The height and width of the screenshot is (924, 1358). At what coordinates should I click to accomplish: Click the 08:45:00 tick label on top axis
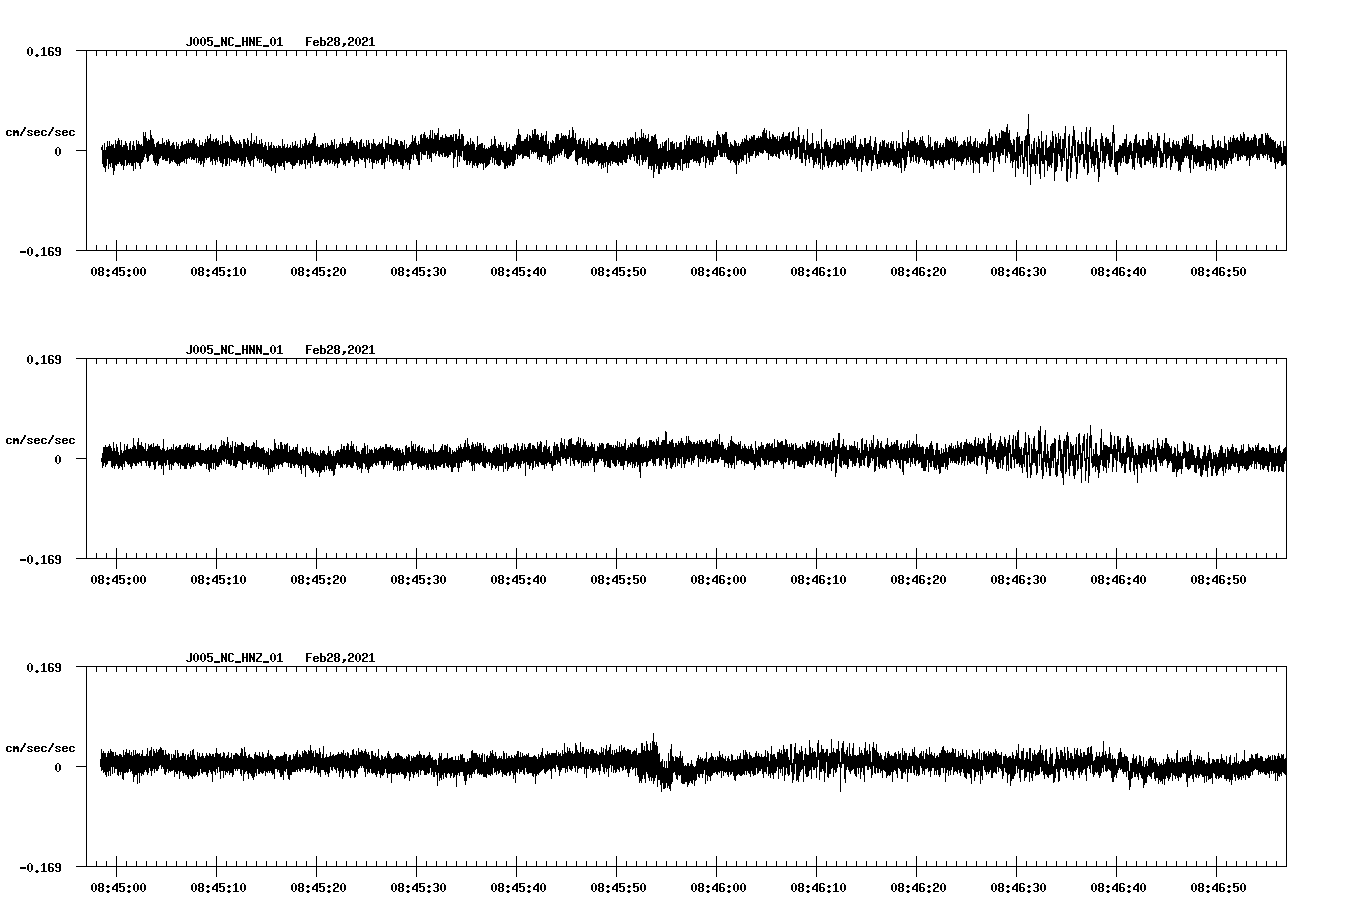tap(119, 269)
